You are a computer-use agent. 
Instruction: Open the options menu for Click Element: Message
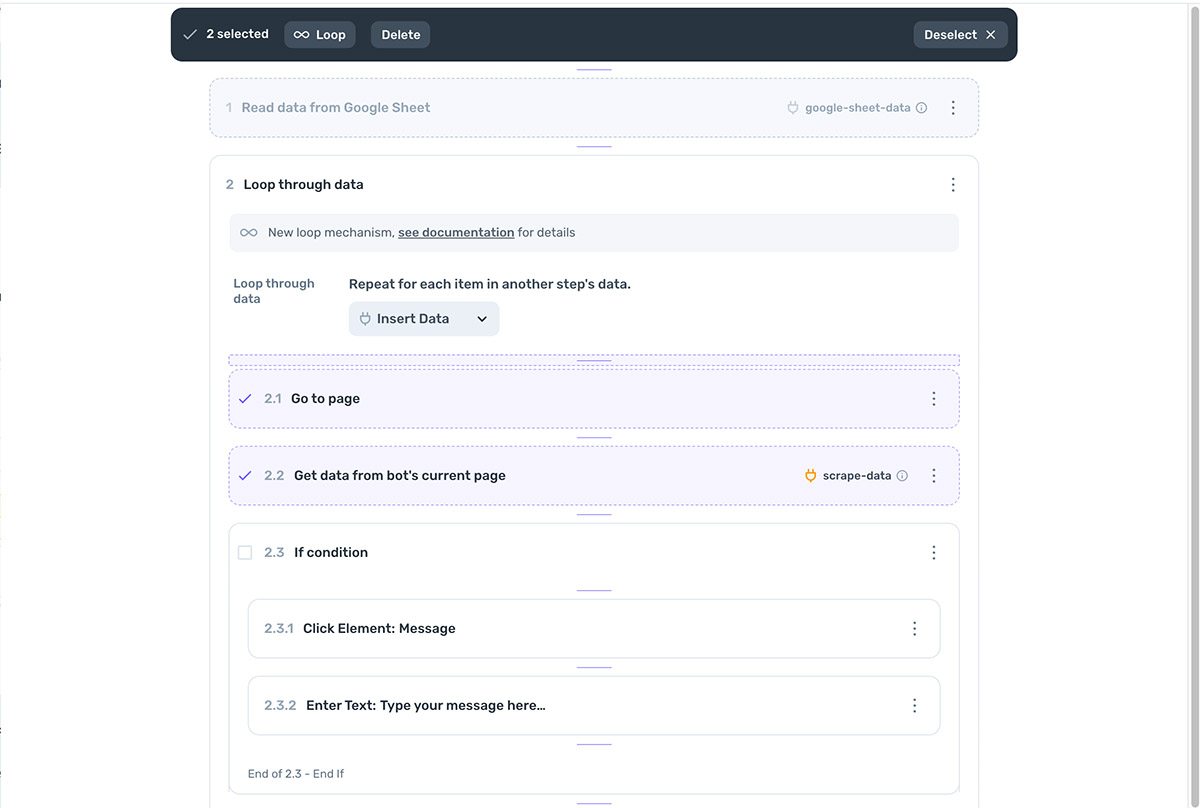pyautogui.click(x=915, y=629)
